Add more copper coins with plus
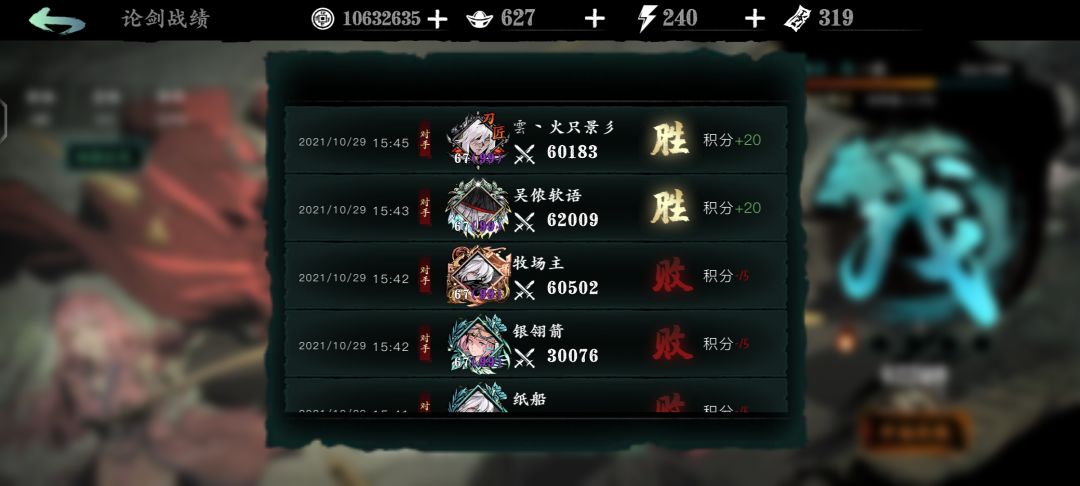 (437, 19)
